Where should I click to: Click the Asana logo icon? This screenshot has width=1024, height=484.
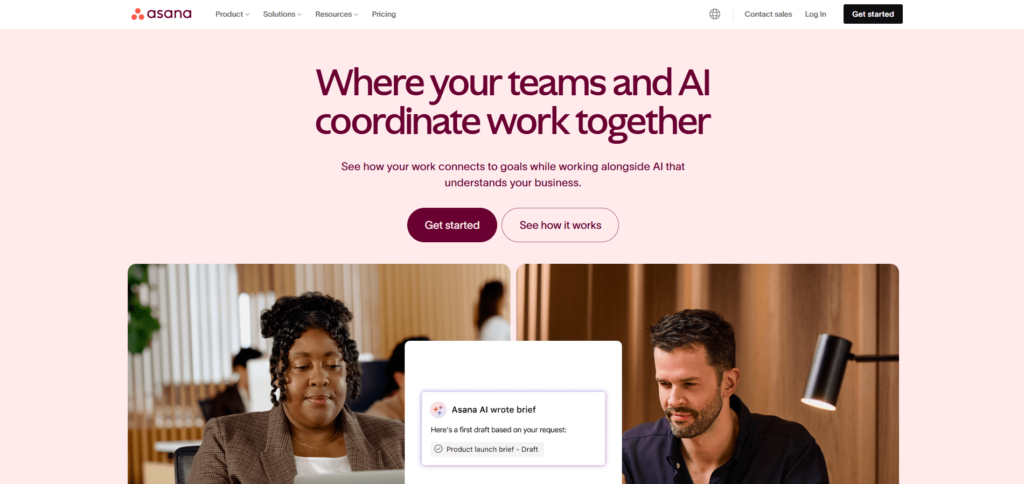(x=138, y=14)
